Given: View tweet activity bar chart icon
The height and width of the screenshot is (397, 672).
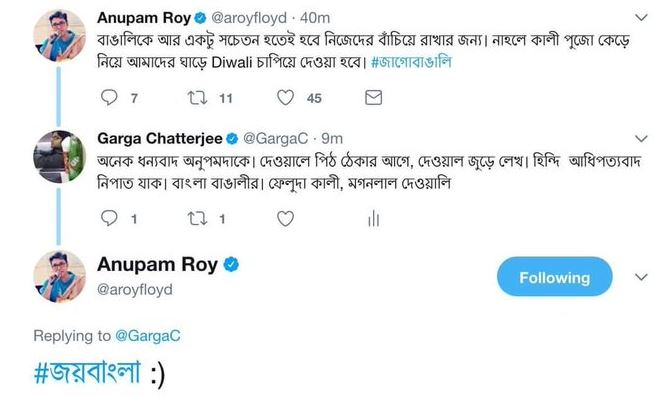Looking at the screenshot, I should click(x=373, y=218).
